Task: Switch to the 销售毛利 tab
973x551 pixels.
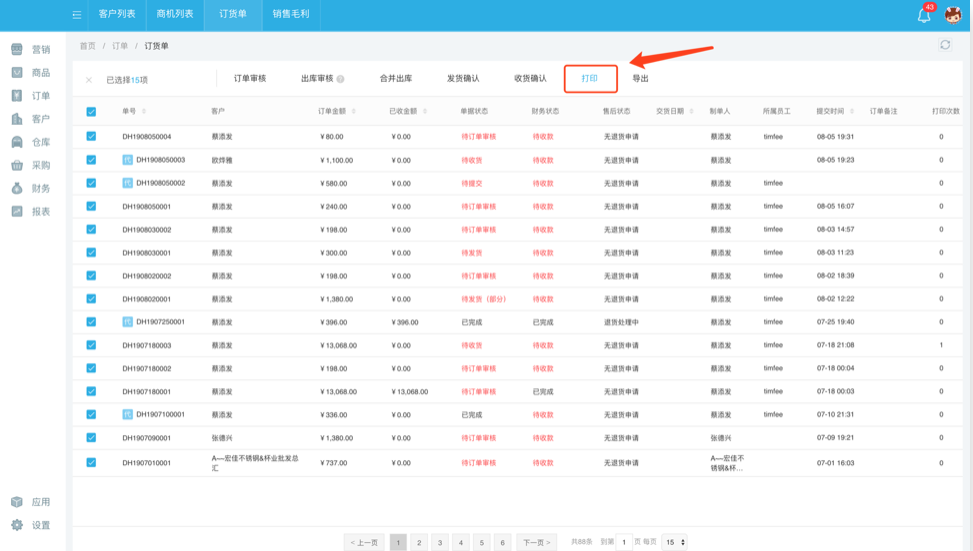Action: click(x=291, y=14)
